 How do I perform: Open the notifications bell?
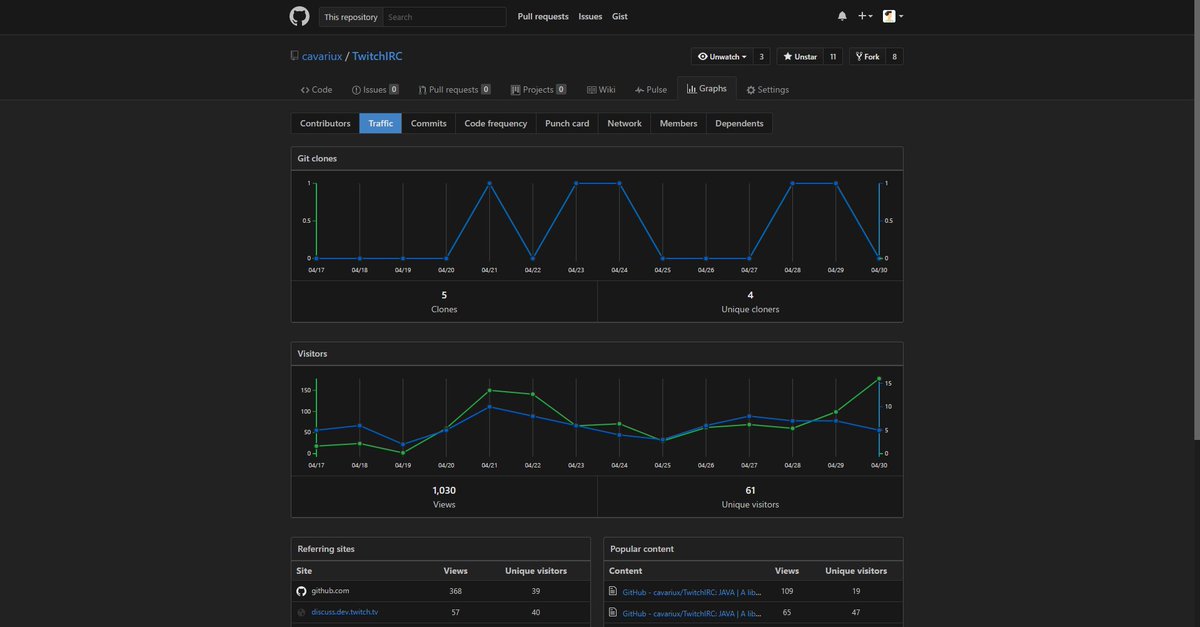[x=842, y=16]
